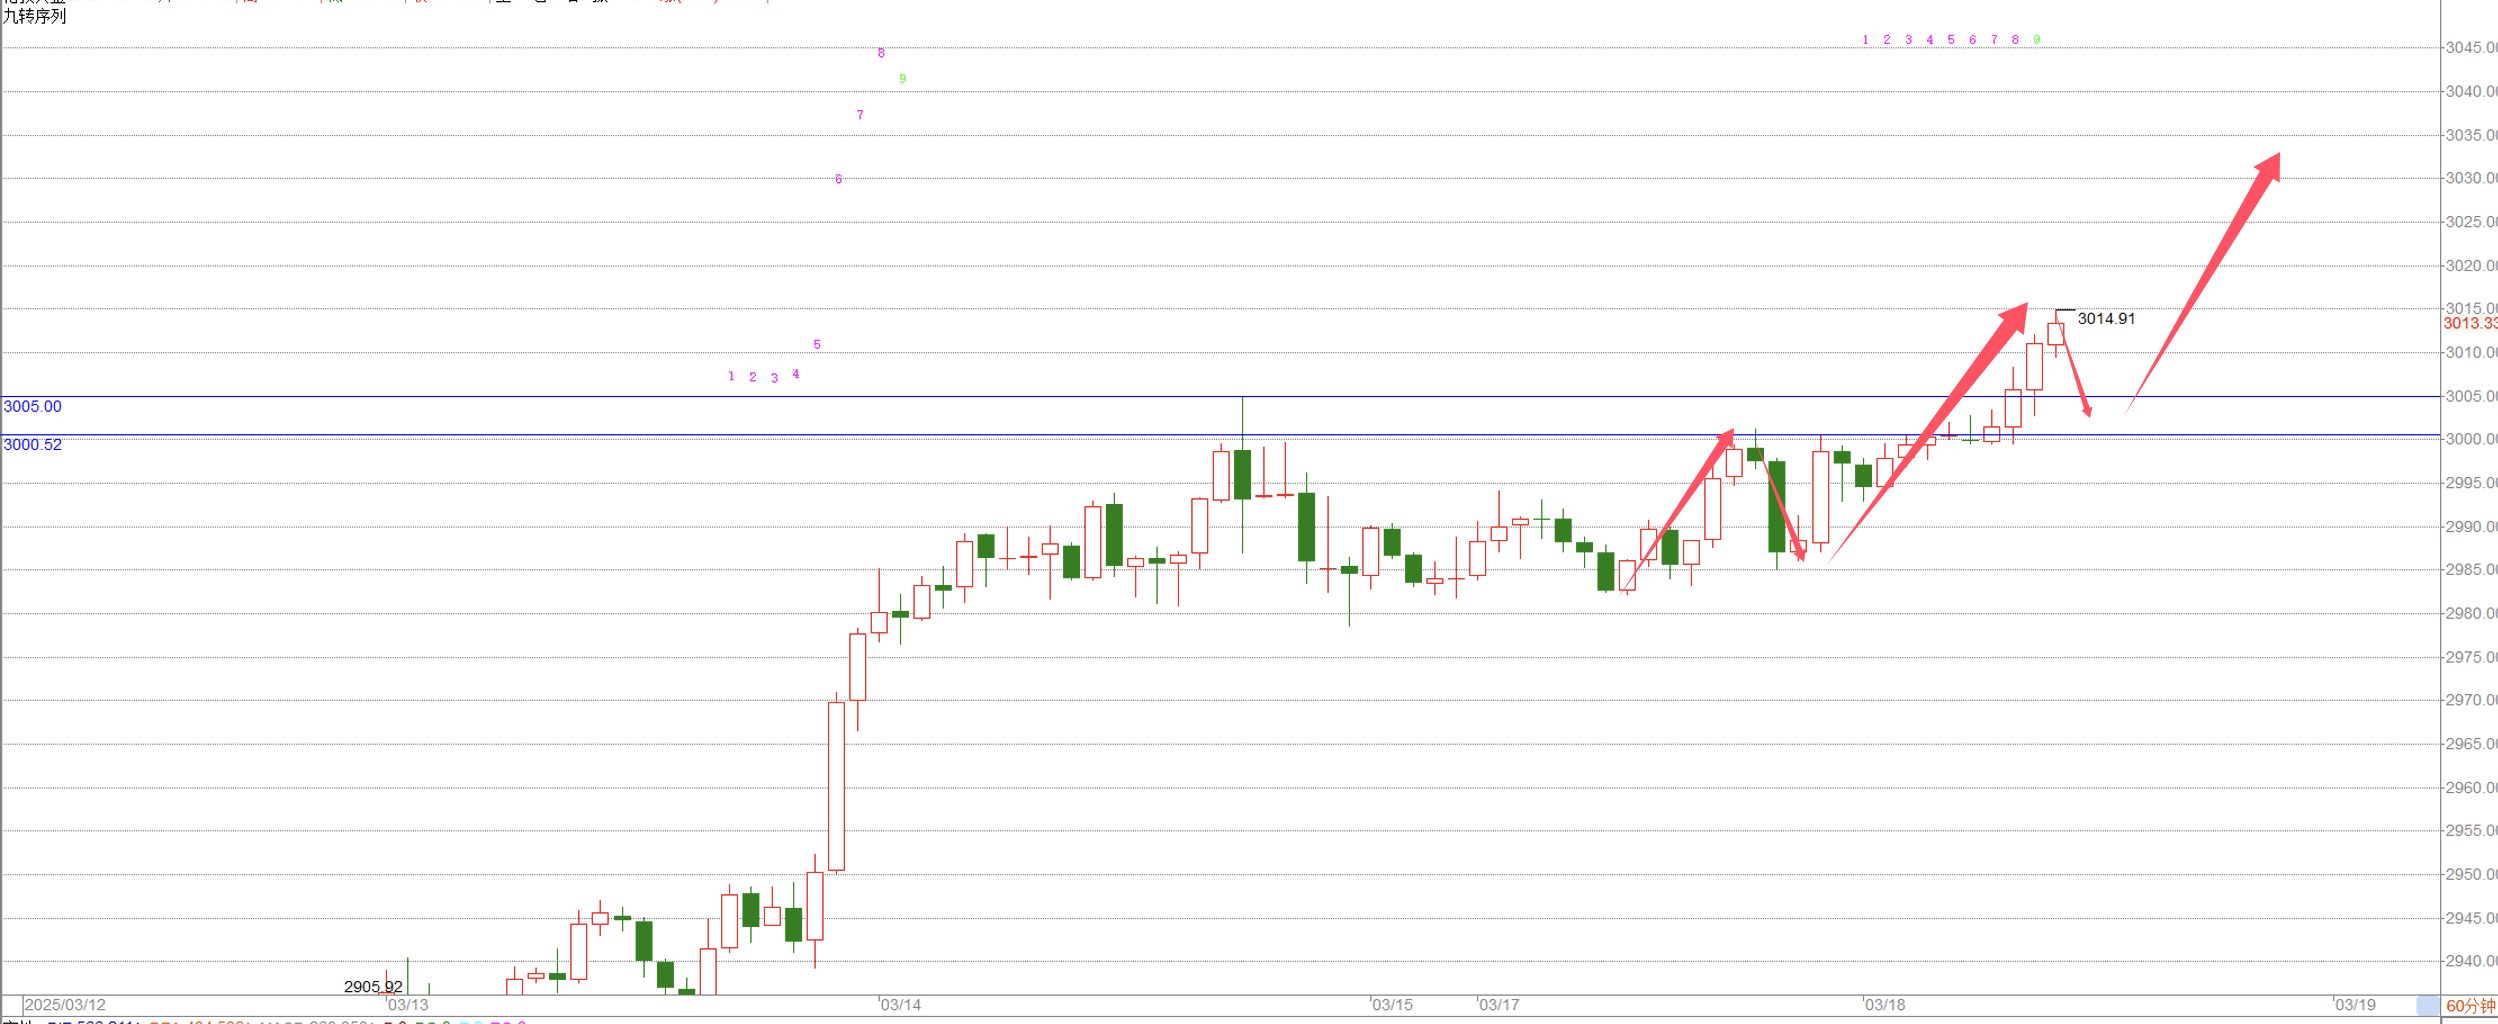Select the 03/17 date marker
The height and width of the screenshot is (1024, 2498).
pos(1499,1005)
